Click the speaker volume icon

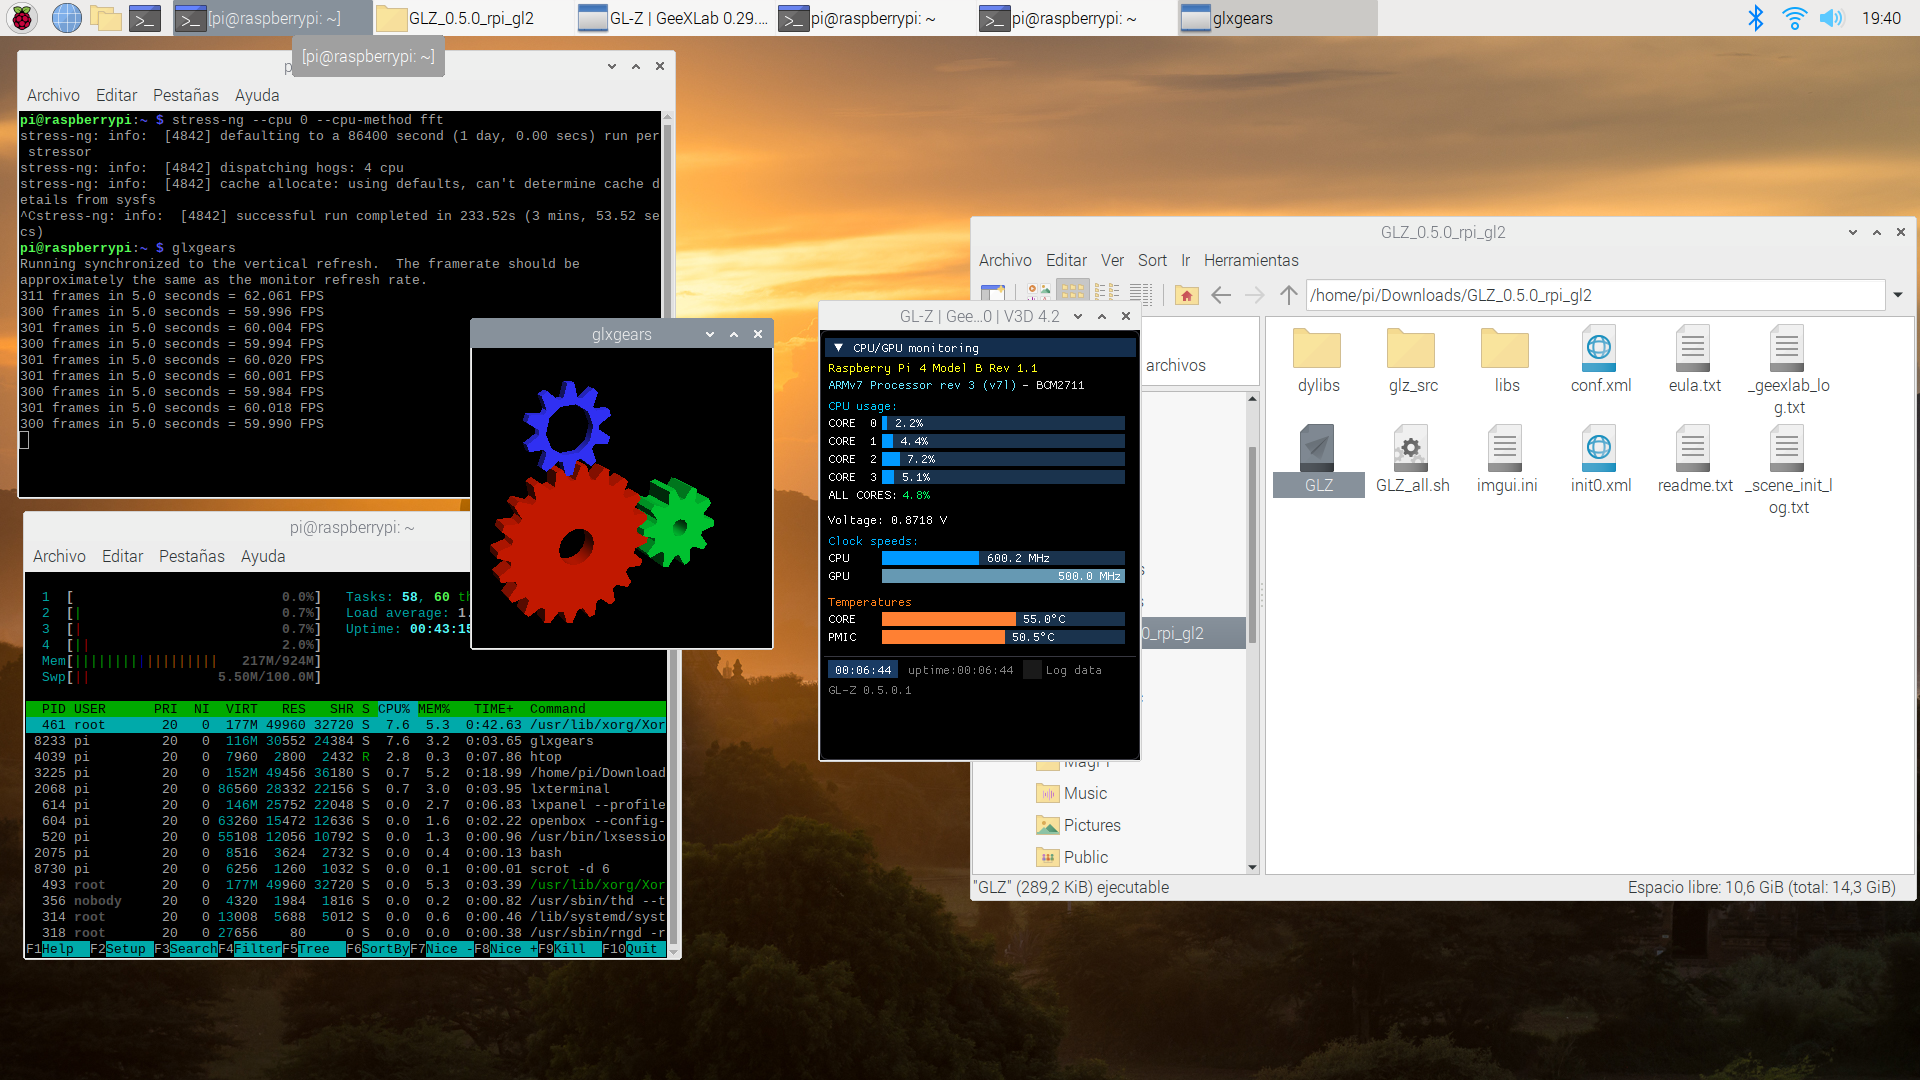[1830, 18]
